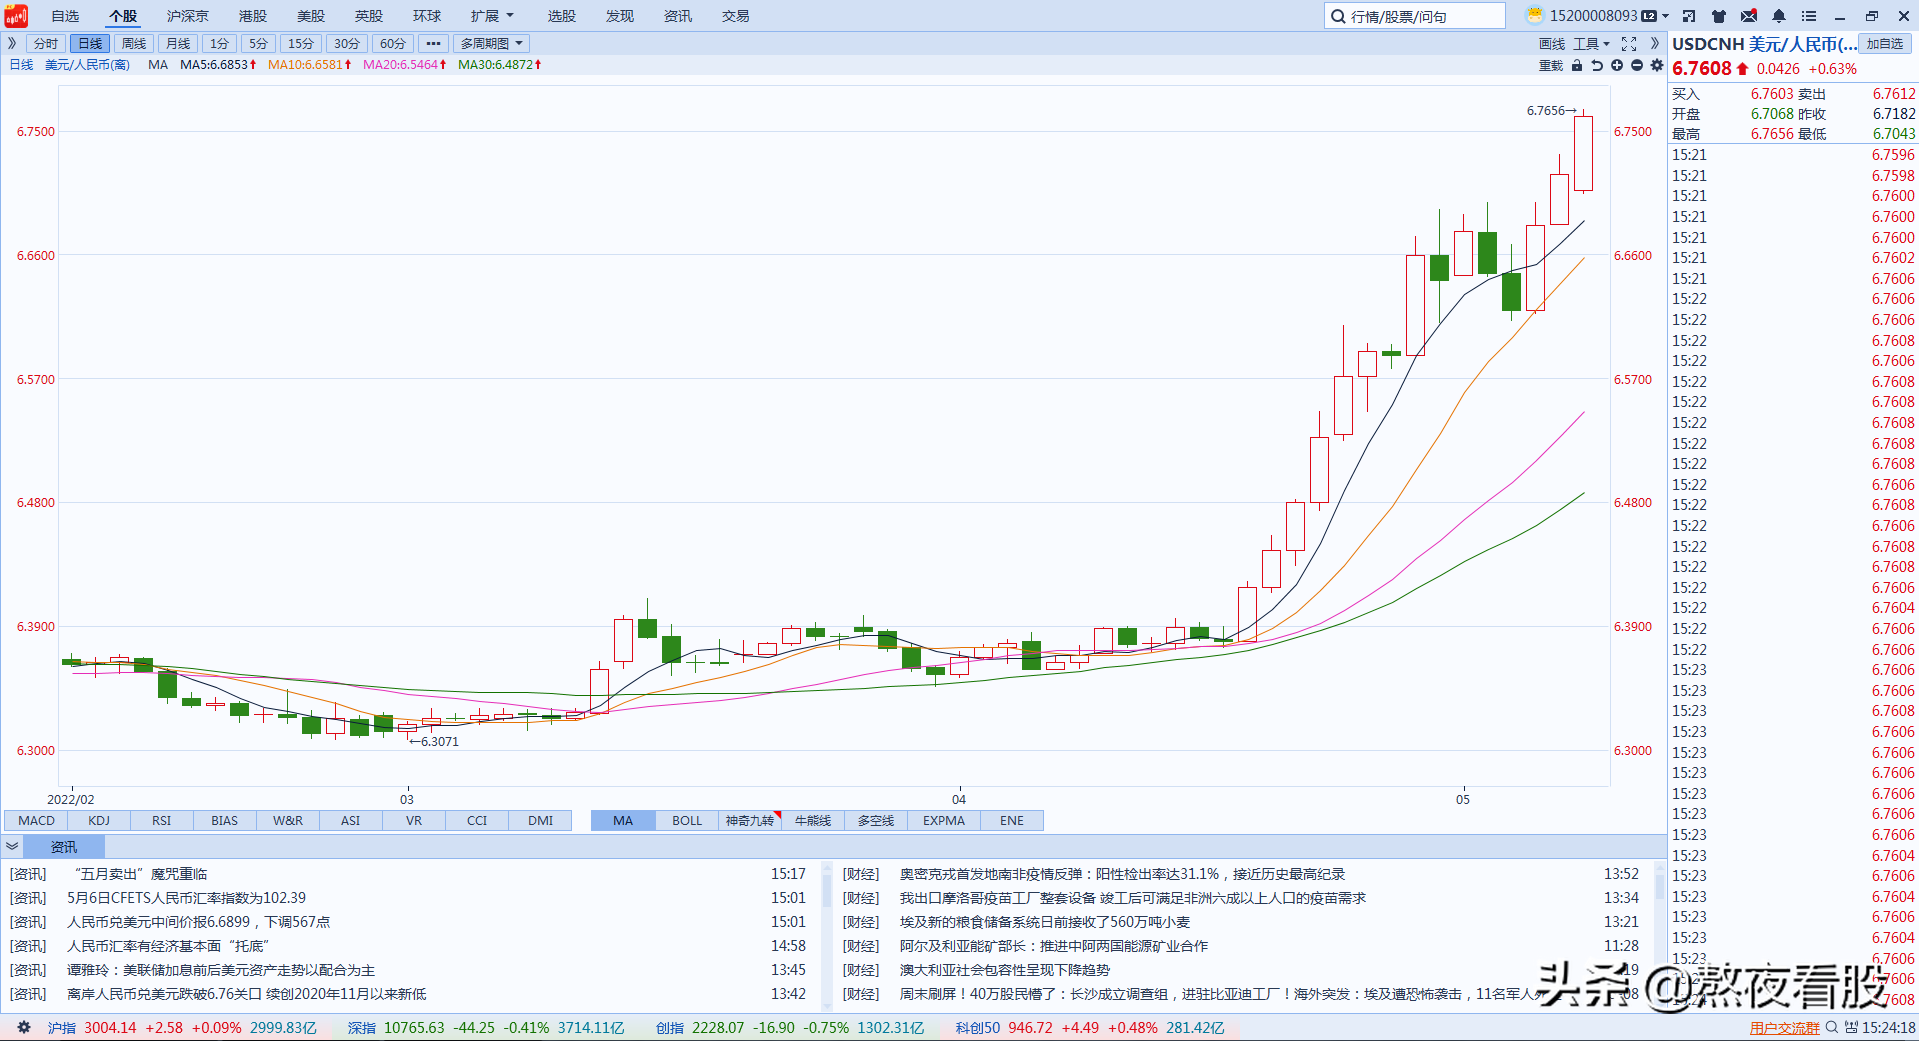Switch to MACD indicator tab

[37, 821]
